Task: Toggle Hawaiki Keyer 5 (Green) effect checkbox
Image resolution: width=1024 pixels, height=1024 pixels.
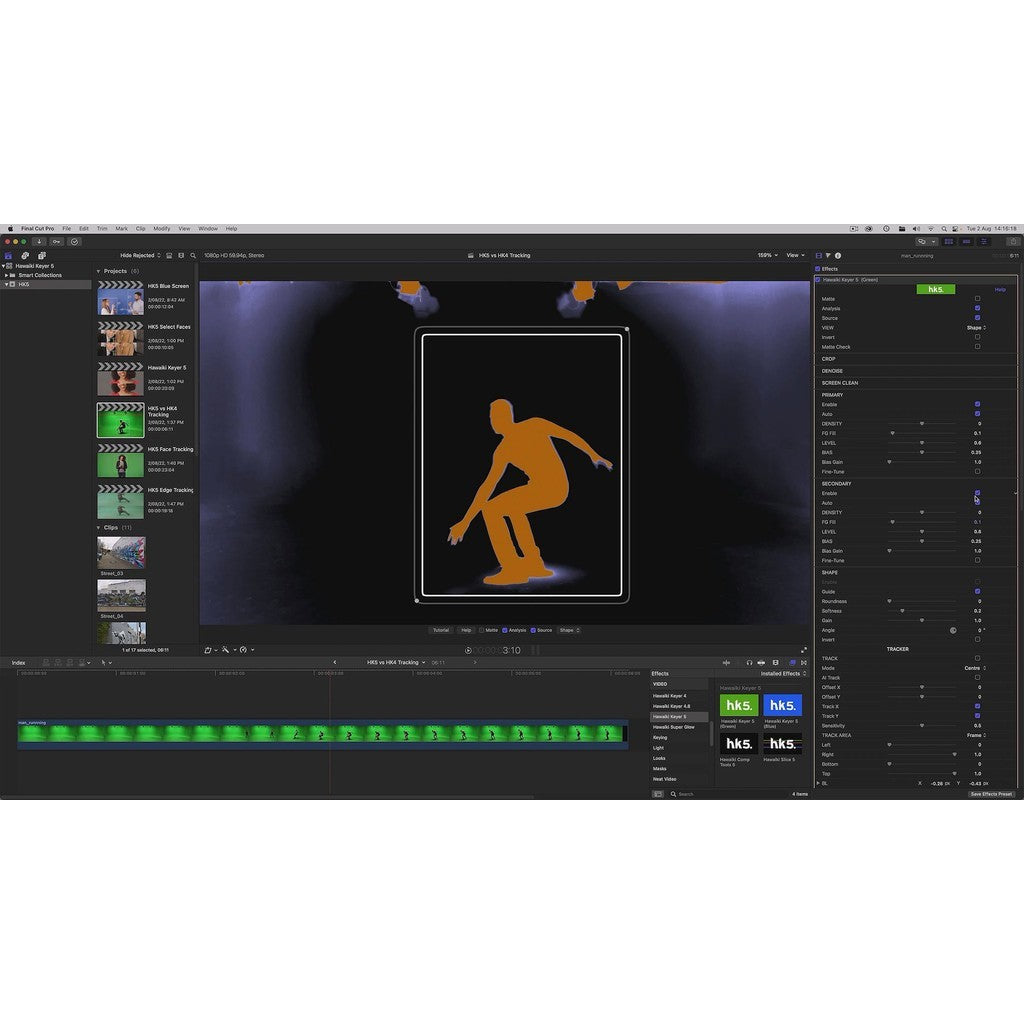Action: pyautogui.click(x=818, y=280)
